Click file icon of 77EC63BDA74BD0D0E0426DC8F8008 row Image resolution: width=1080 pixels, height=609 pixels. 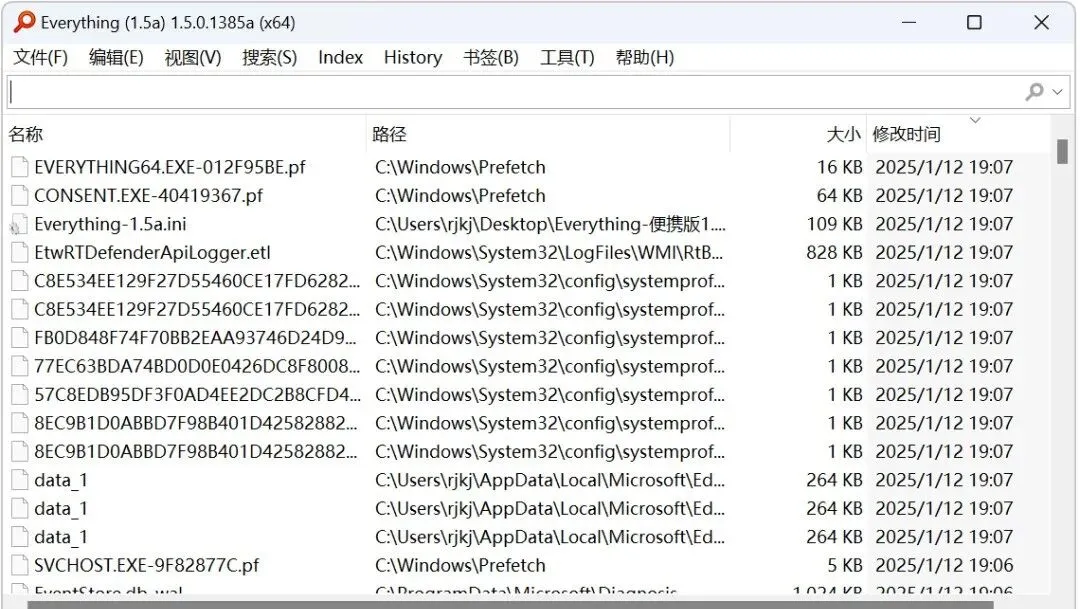(20, 367)
